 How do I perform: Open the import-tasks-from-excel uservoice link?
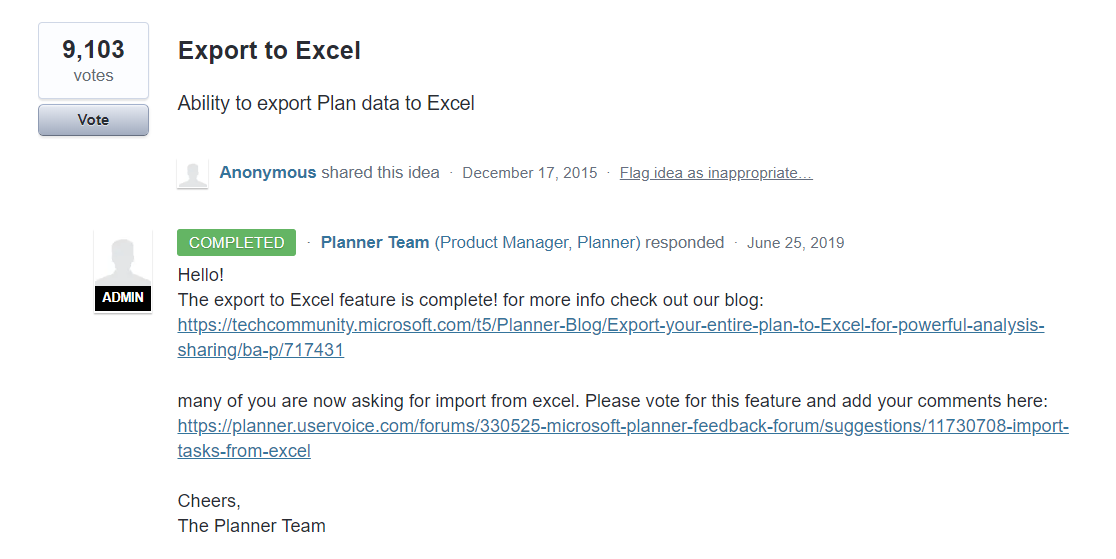pos(622,427)
